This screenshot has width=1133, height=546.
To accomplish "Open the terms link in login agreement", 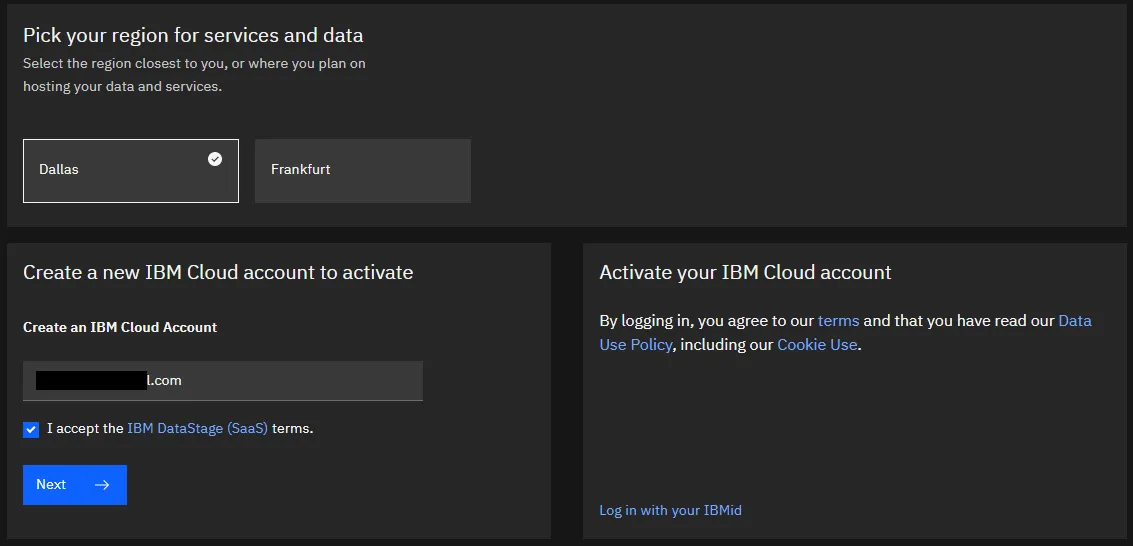I will point(838,321).
